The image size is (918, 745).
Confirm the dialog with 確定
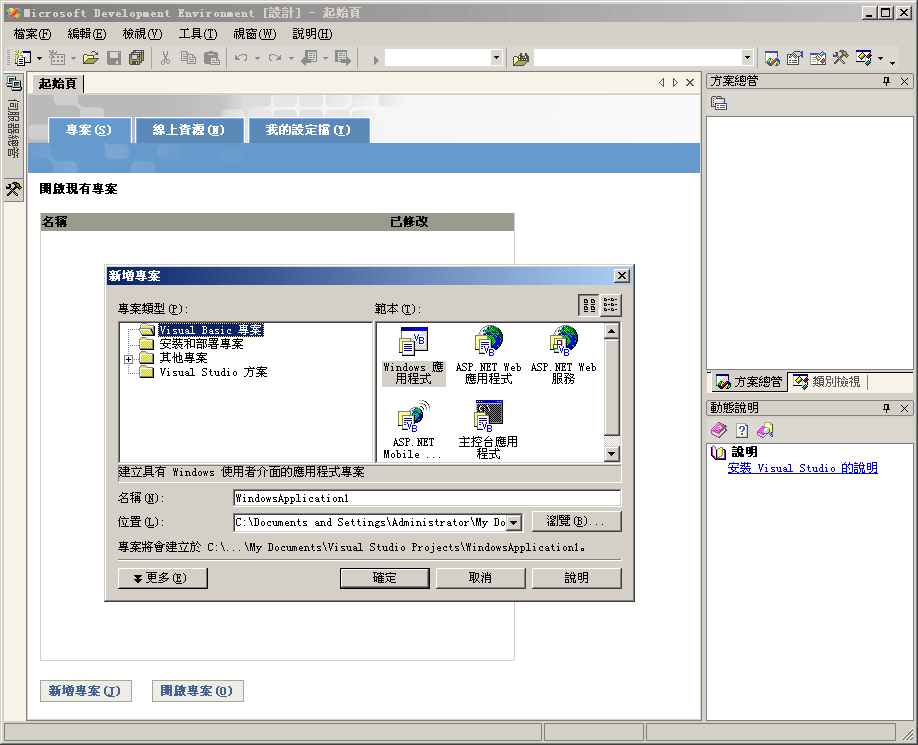(x=385, y=578)
